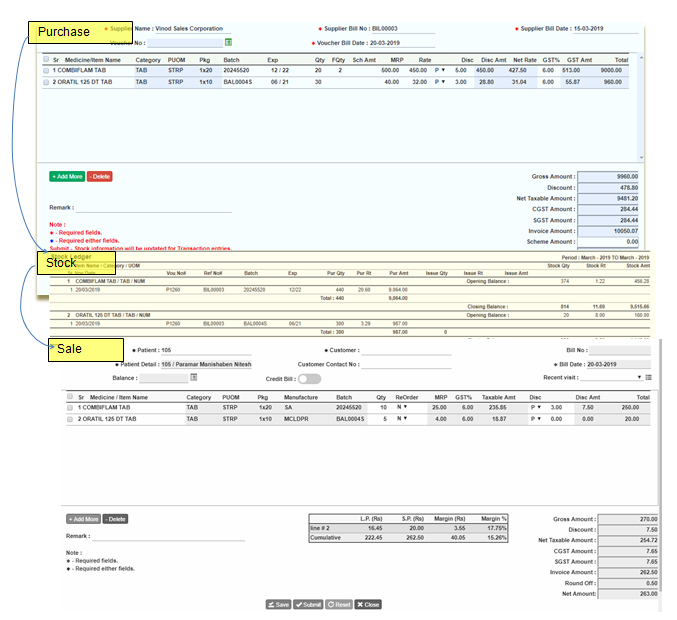Click the Sale Bill Date field
The image size is (677, 620).
coord(619,364)
